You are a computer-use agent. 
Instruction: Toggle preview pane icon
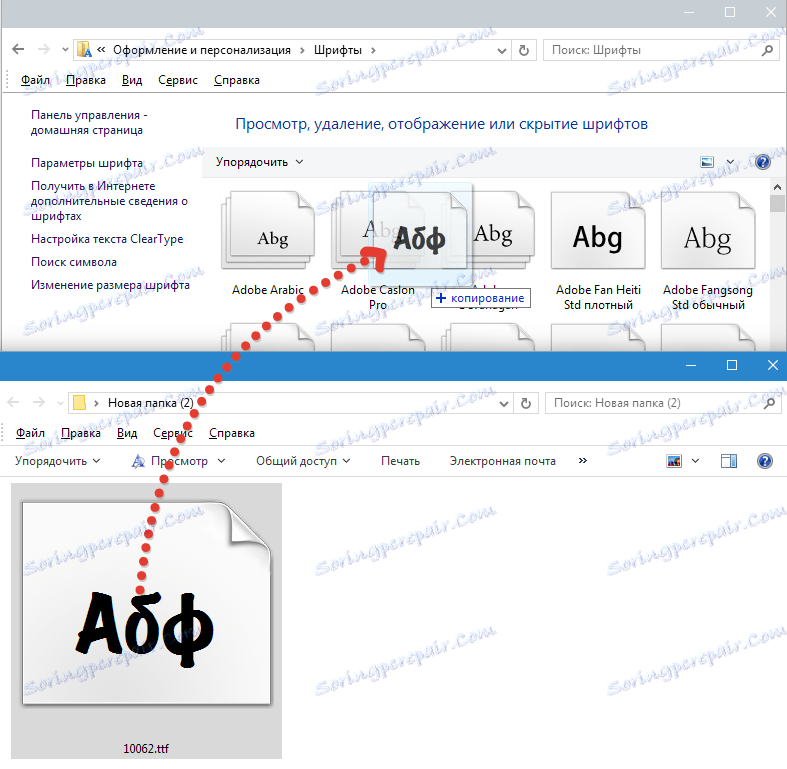click(x=729, y=461)
